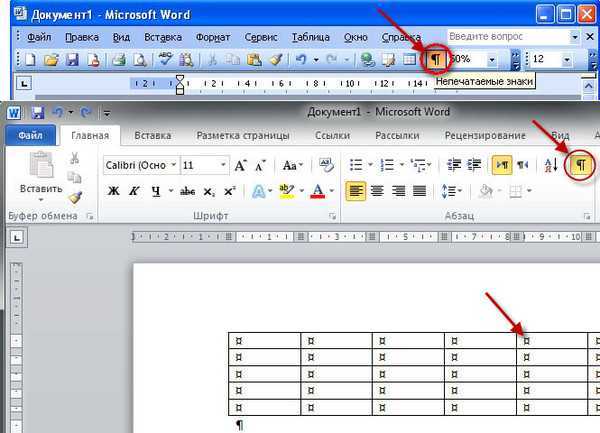Toggle Underline Ч button
Screen dimensions: 600x433
click(x=155, y=190)
